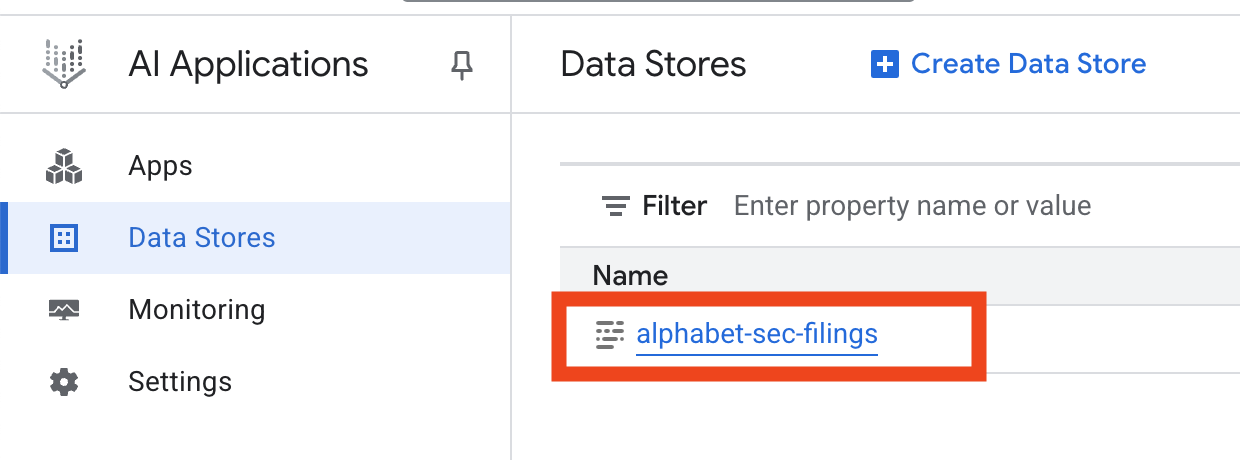The image size is (1240, 460).
Task: Click the Data Stores page heading
Action: coord(653,65)
